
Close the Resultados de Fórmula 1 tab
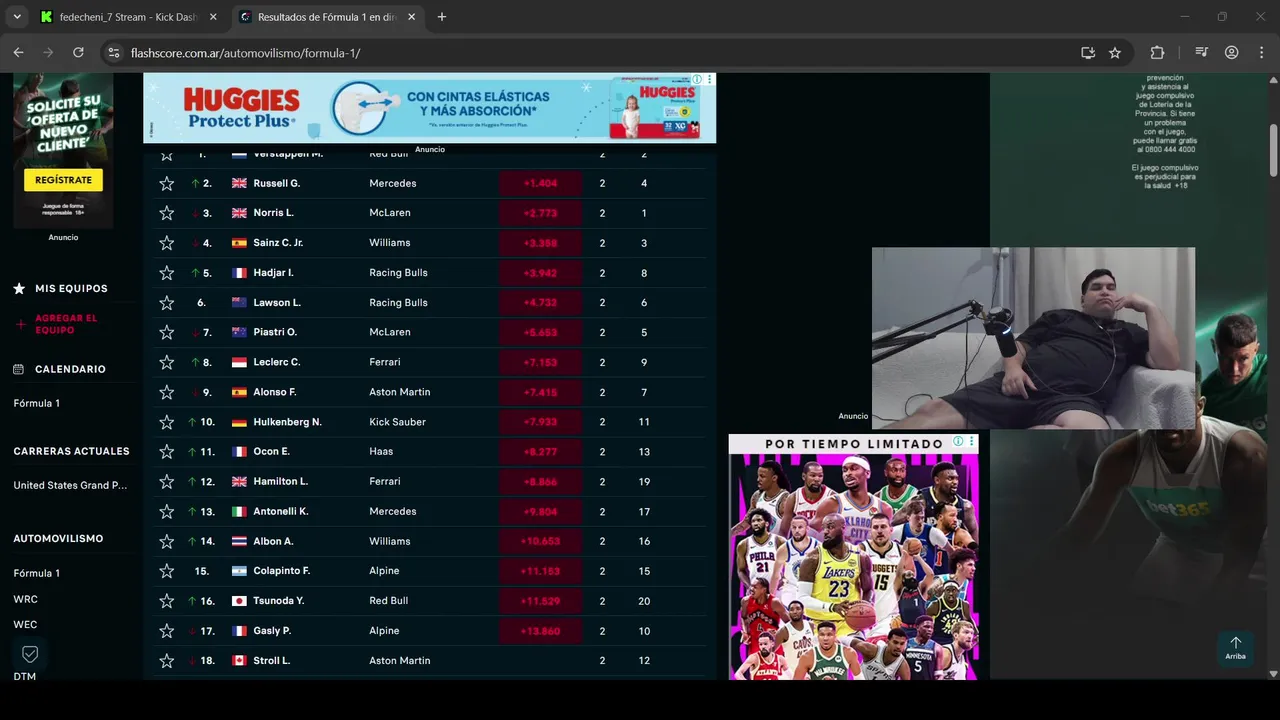(411, 17)
